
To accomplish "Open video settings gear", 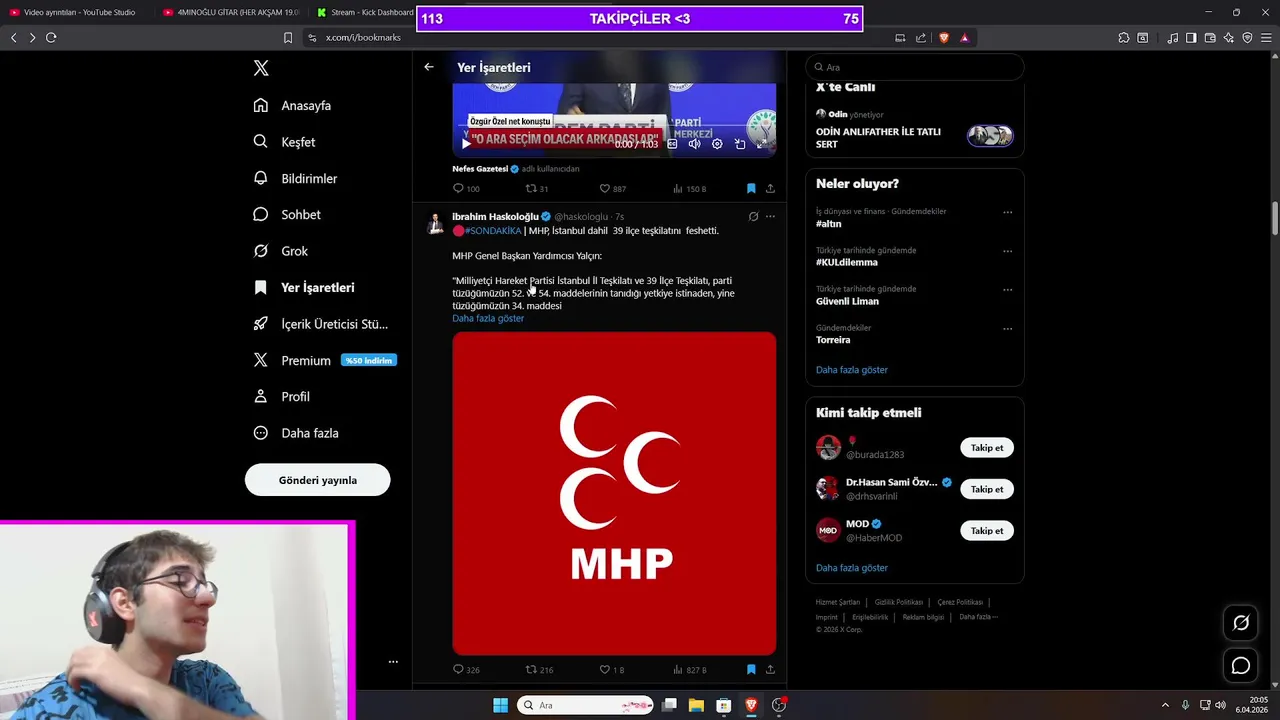I will pyautogui.click(x=717, y=144).
